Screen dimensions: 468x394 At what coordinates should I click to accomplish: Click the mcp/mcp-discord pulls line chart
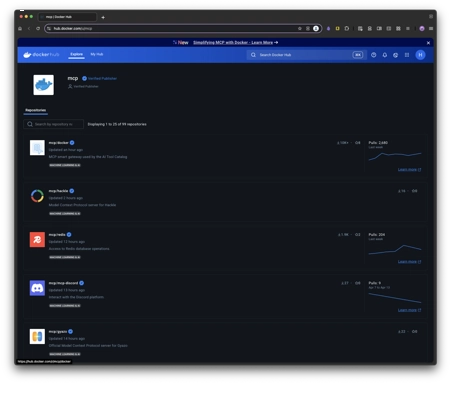pos(395,298)
